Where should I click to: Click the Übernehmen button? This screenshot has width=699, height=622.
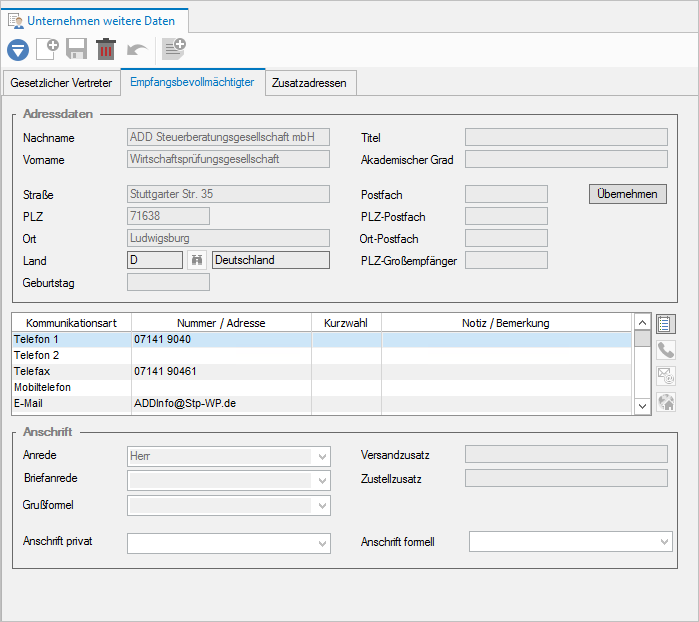pos(628,194)
